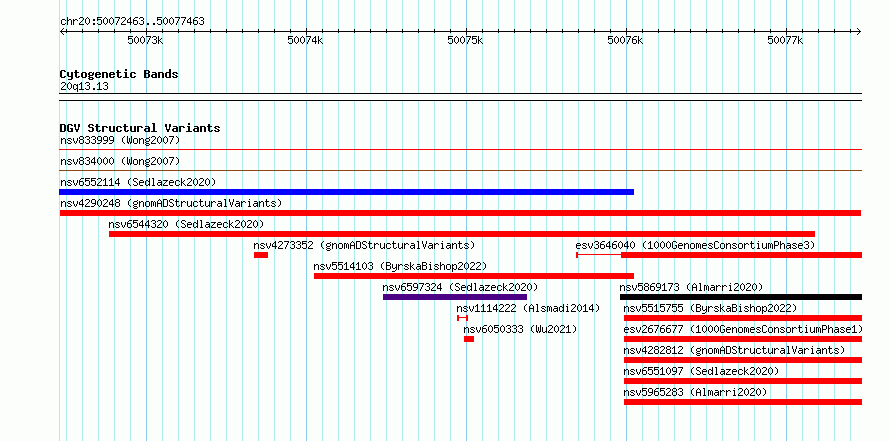Click the 20q13.13 band label
The image size is (890, 441).
[84, 87]
